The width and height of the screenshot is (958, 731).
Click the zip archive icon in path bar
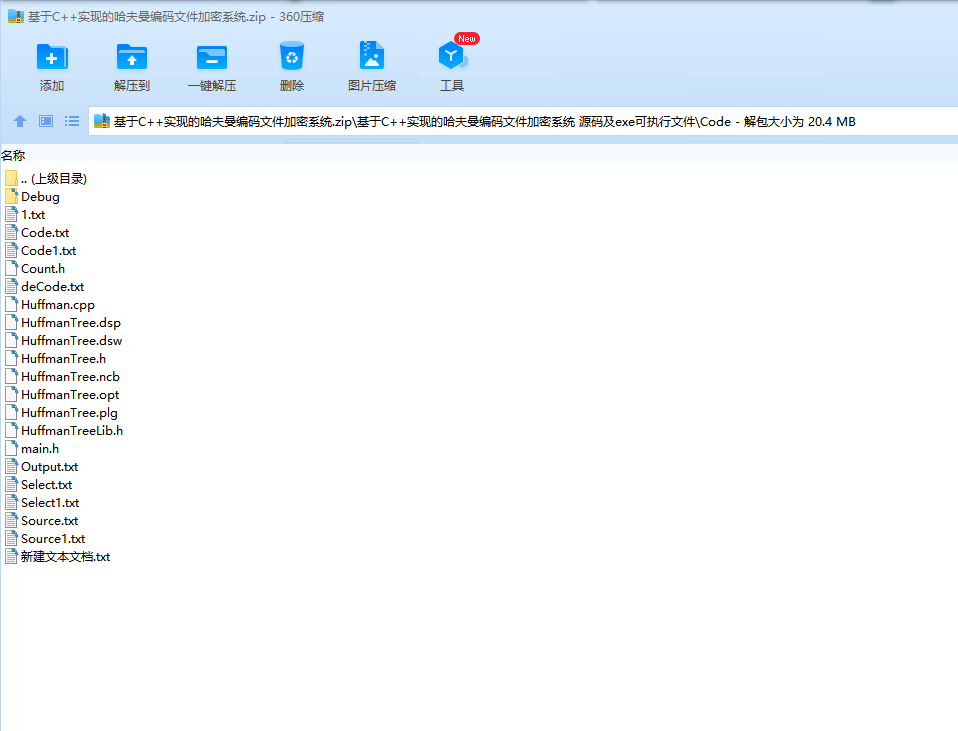tap(101, 121)
